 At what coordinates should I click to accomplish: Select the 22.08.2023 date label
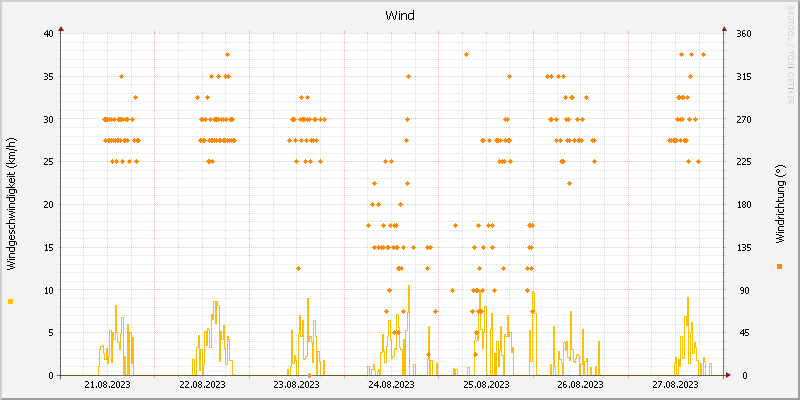pos(203,385)
